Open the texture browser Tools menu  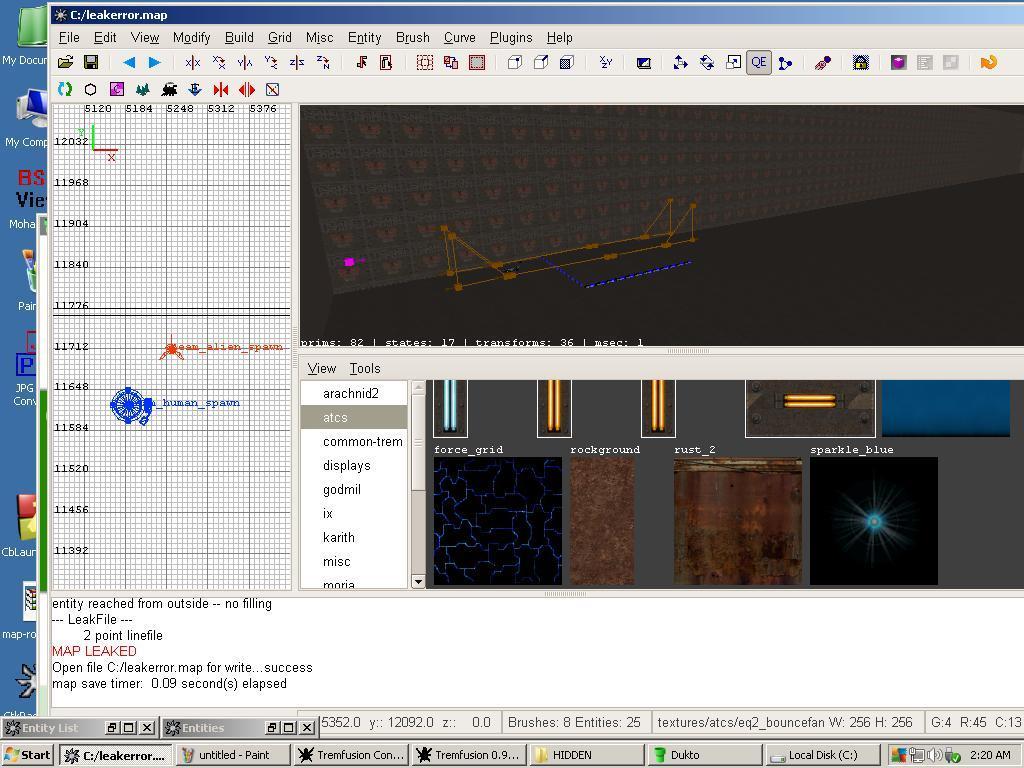coord(365,368)
